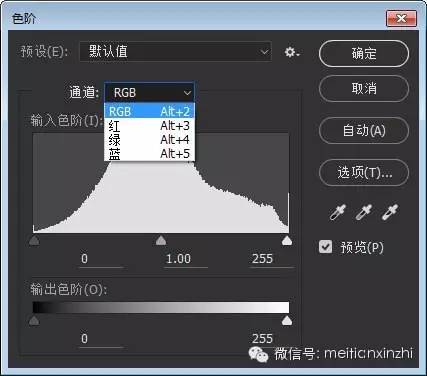Choose RGB Alt+2 channel option
This screenshot has width=427, height=376.
point(149,111)
